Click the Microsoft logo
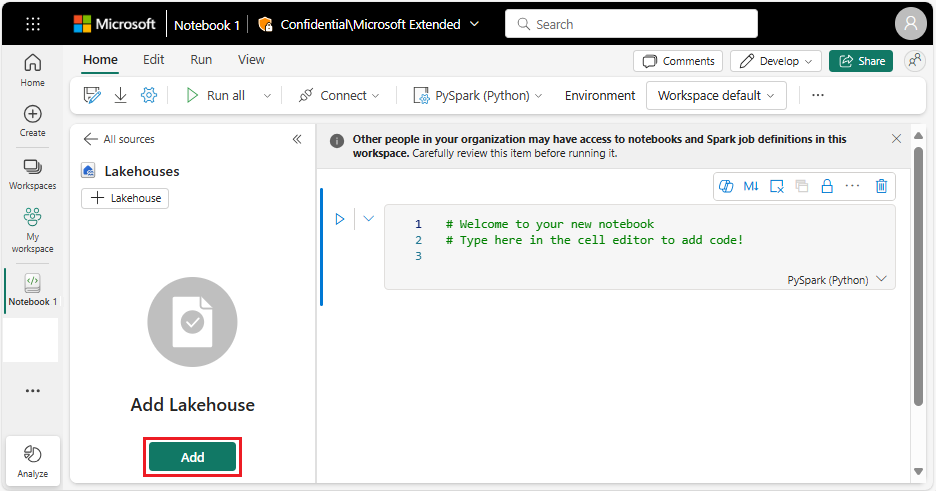936x491 pixels. pyautogui.click(x=114, y=24)
